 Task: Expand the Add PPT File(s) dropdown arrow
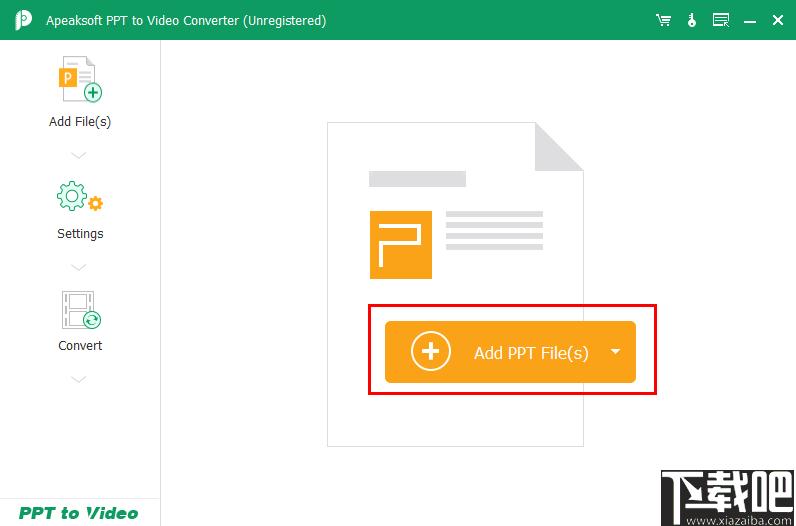(x=615, y=351)
